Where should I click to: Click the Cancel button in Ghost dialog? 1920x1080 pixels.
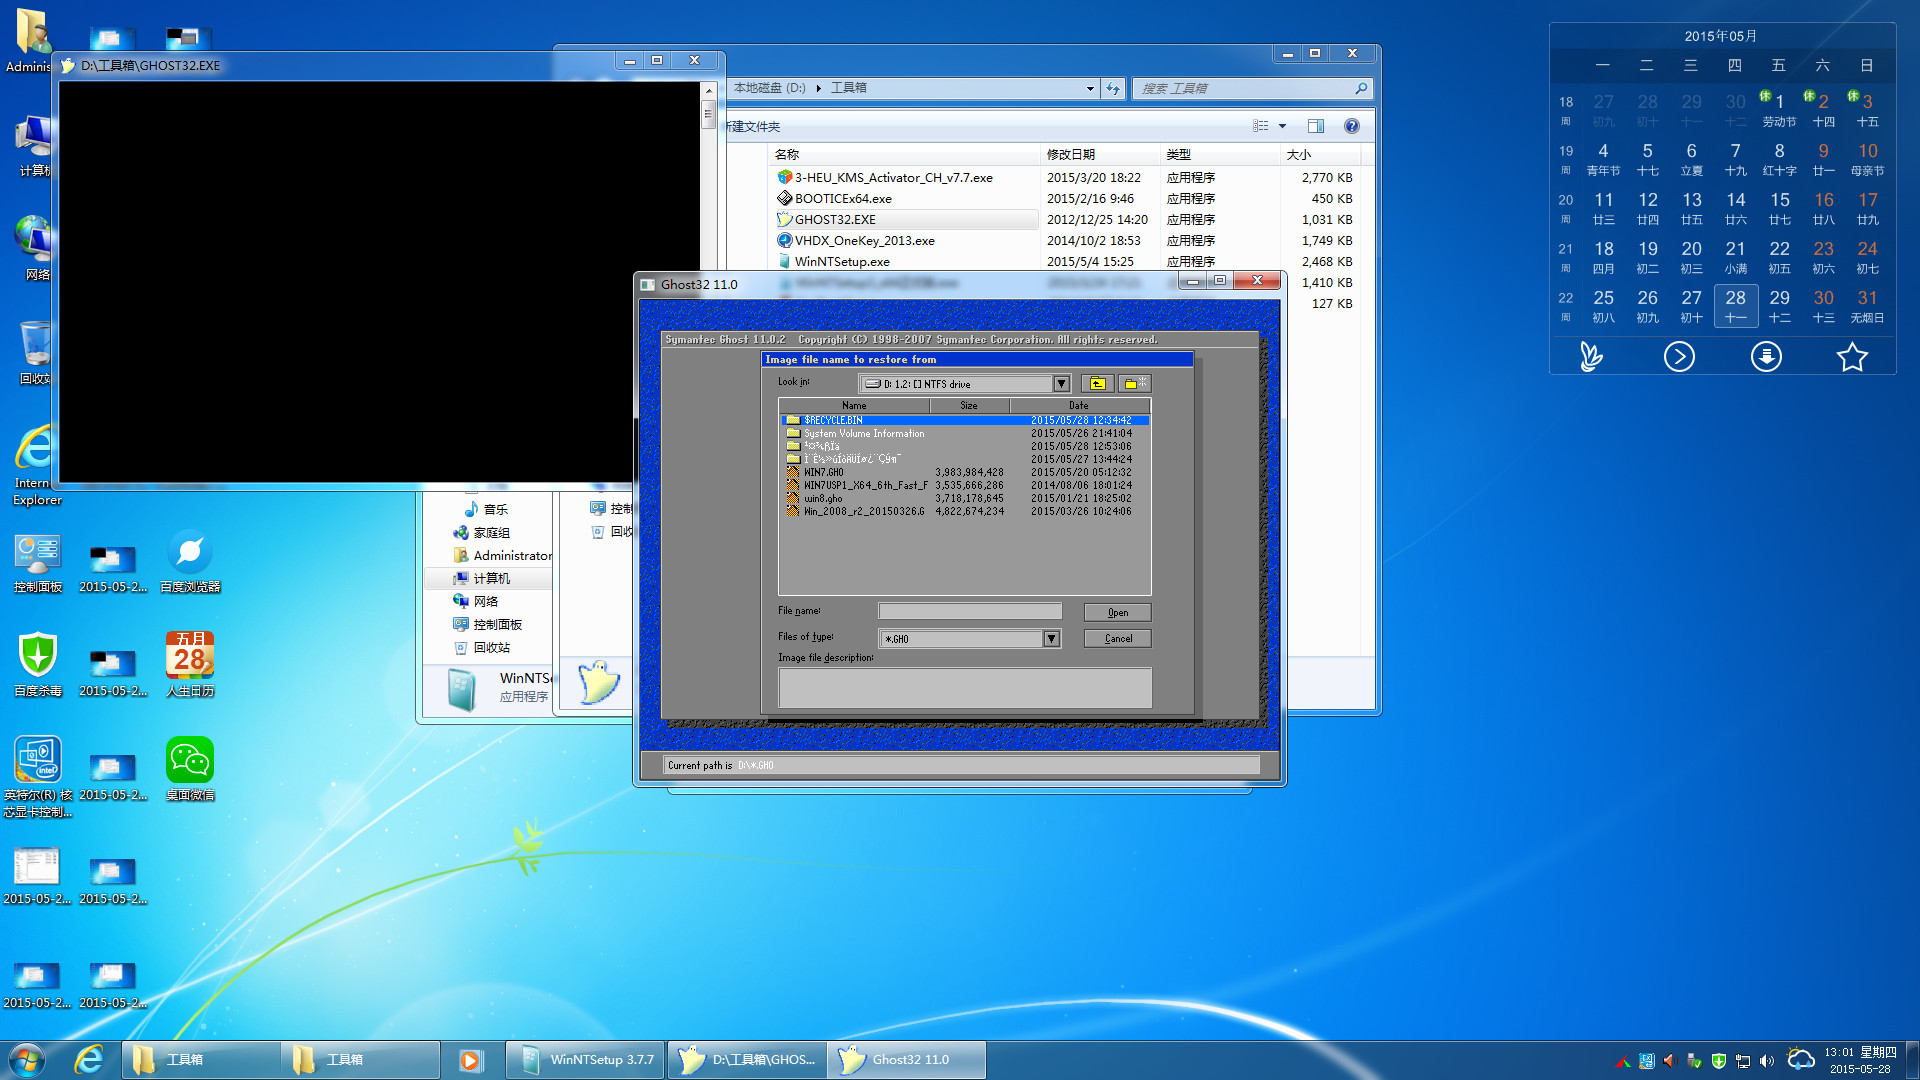click(1117, 638)
